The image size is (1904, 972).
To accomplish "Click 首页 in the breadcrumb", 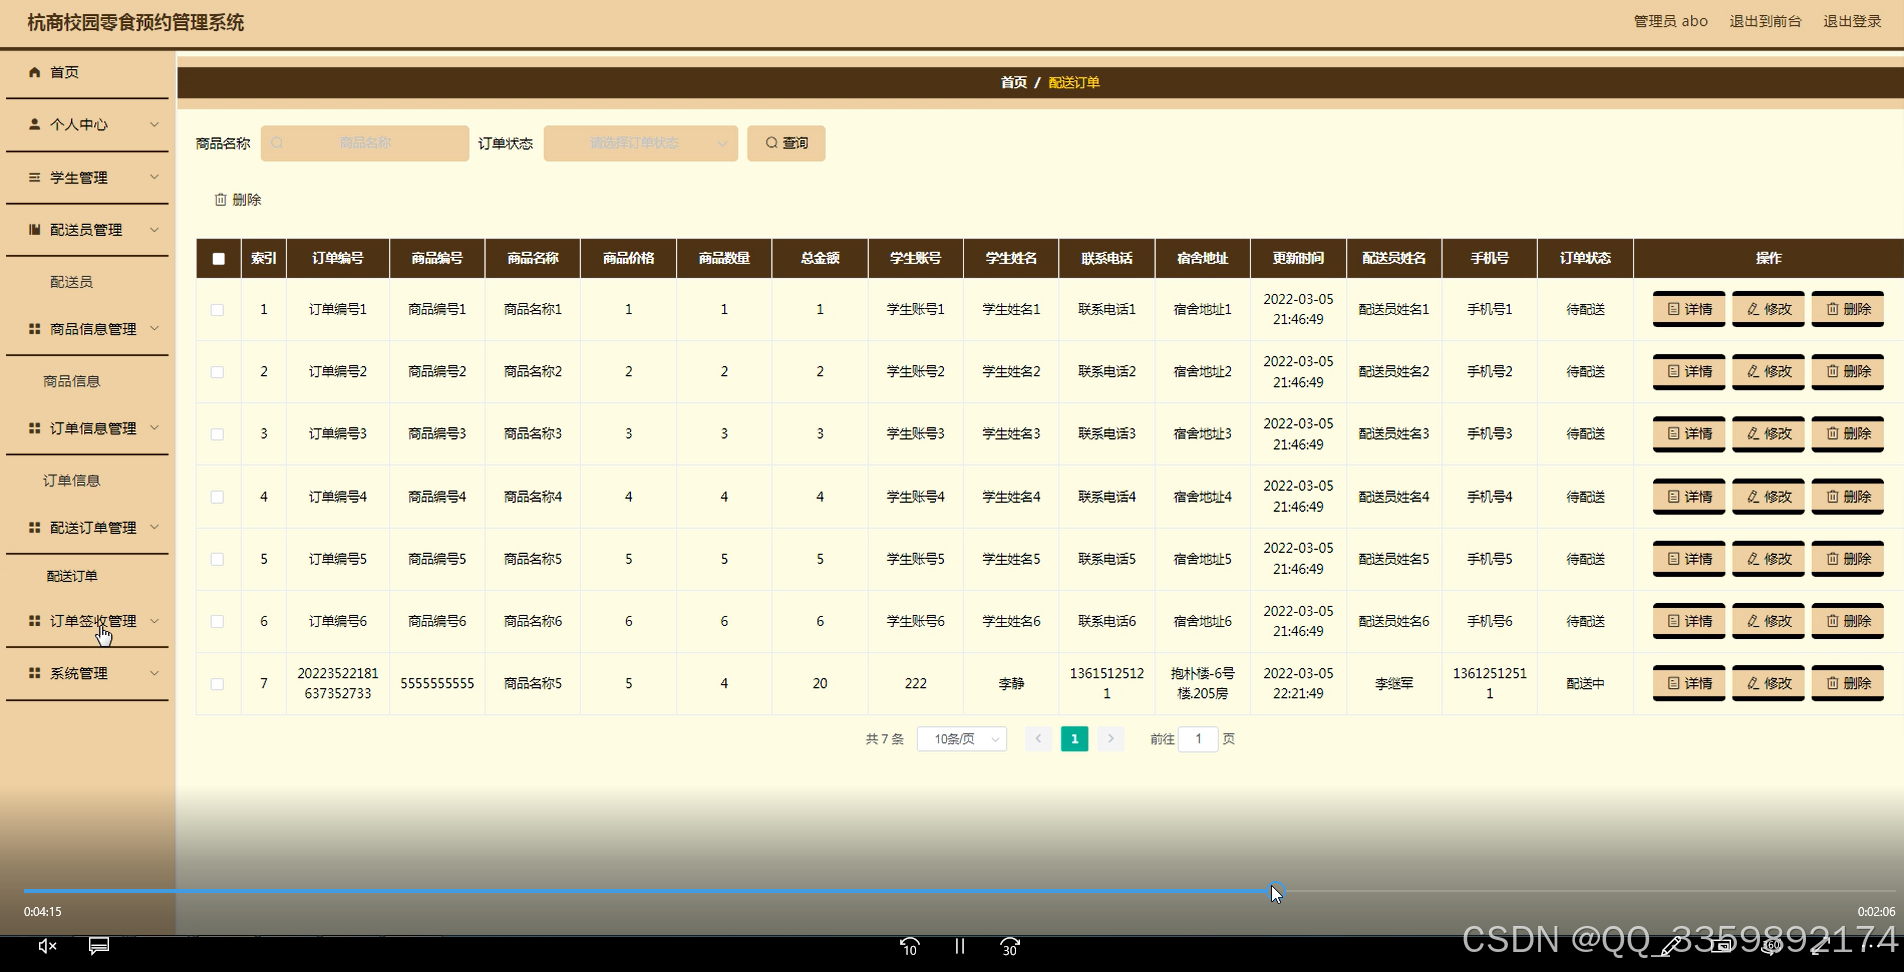I will [x=1013, y=82].
